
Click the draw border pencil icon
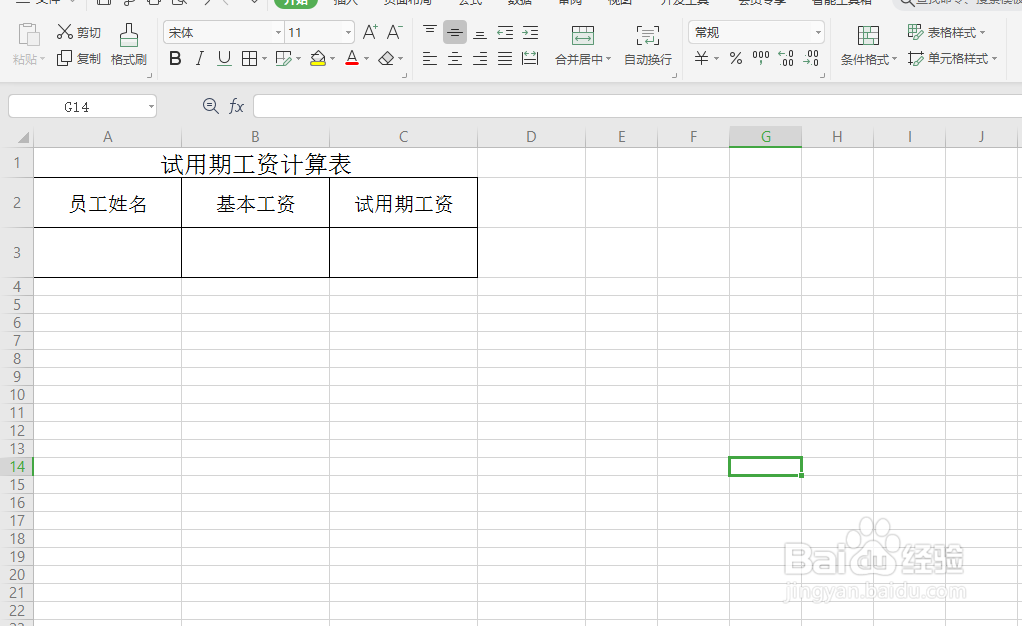[283, 59]
